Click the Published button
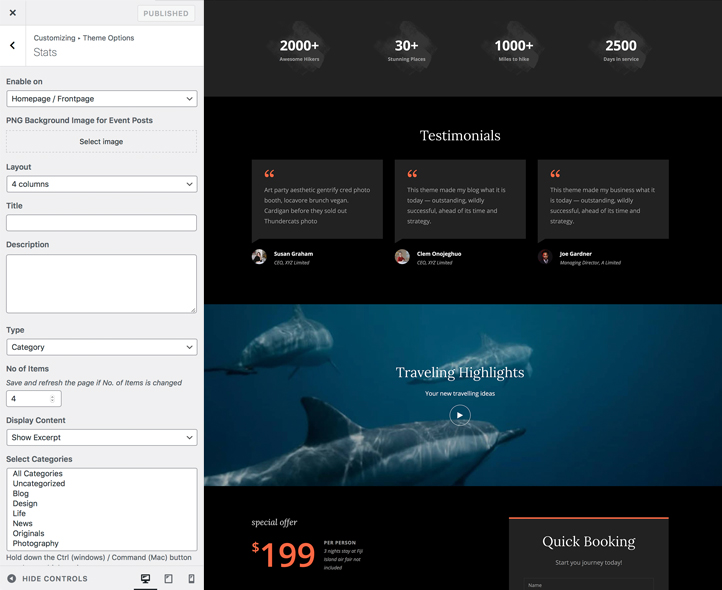Screen dimensions: 722x590 (165, 14)
